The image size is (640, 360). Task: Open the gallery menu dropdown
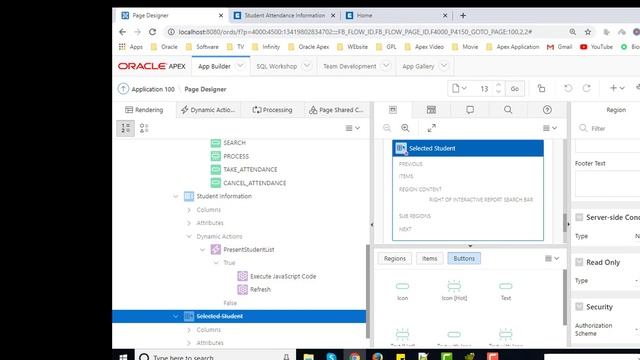pos(552,258)
